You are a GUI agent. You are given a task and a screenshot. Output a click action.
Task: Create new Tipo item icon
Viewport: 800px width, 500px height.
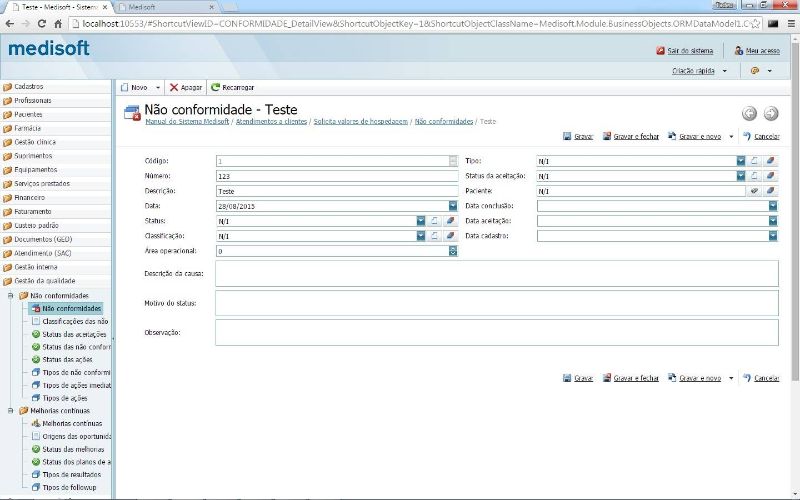754,161
